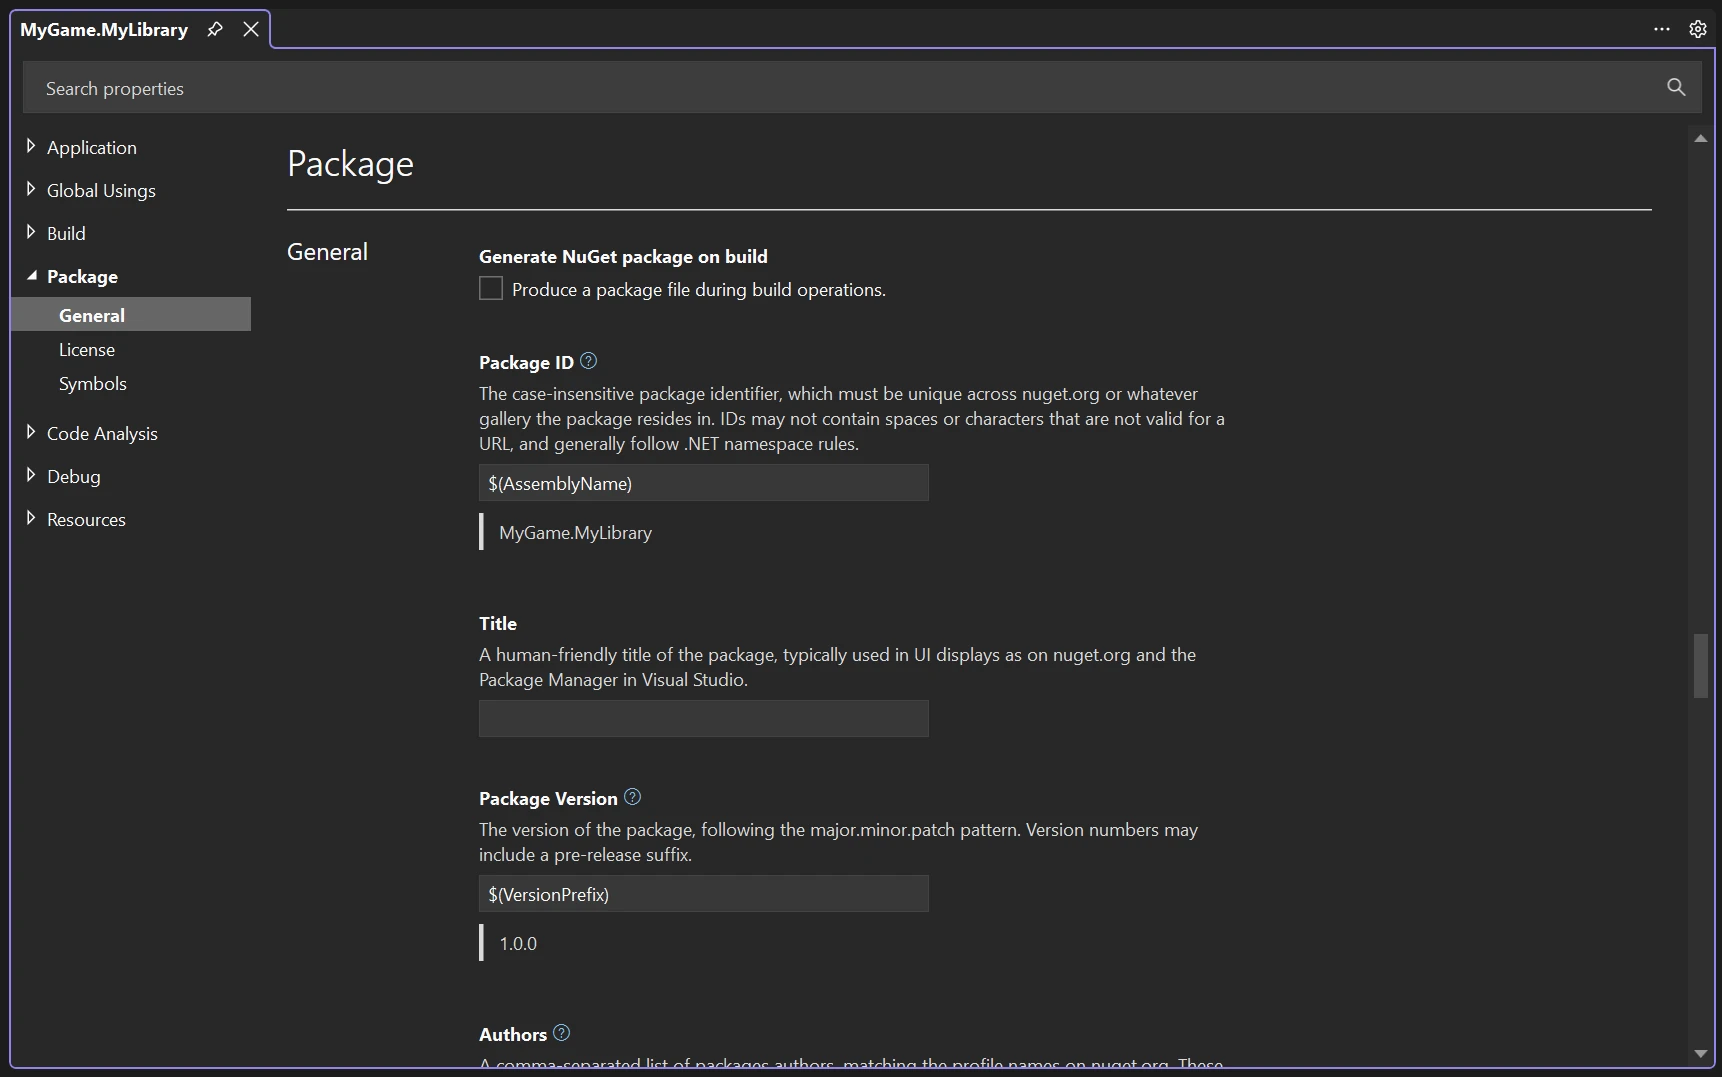
Task: Expand the Global Usings section
Action: pyautogui.click(x=31, y=189)
